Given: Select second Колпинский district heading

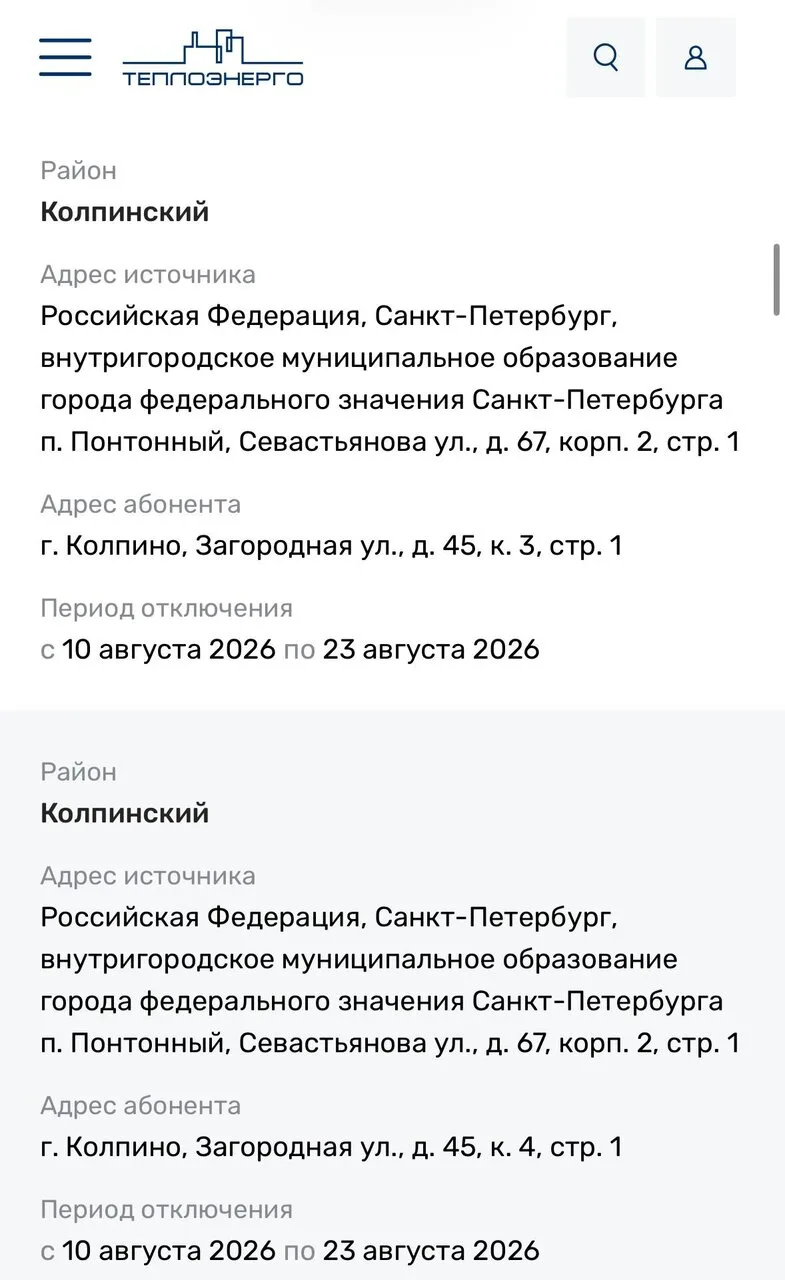Looking at the screenshot, I should click(x=125, y=813).
